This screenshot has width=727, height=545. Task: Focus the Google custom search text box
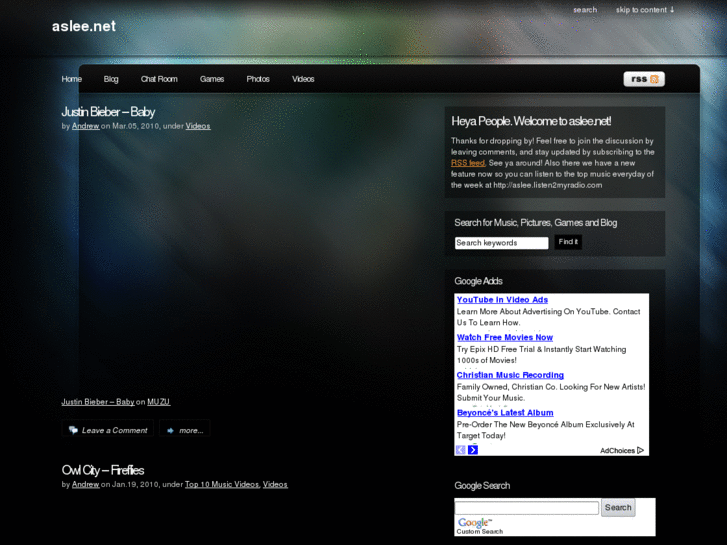527,507
